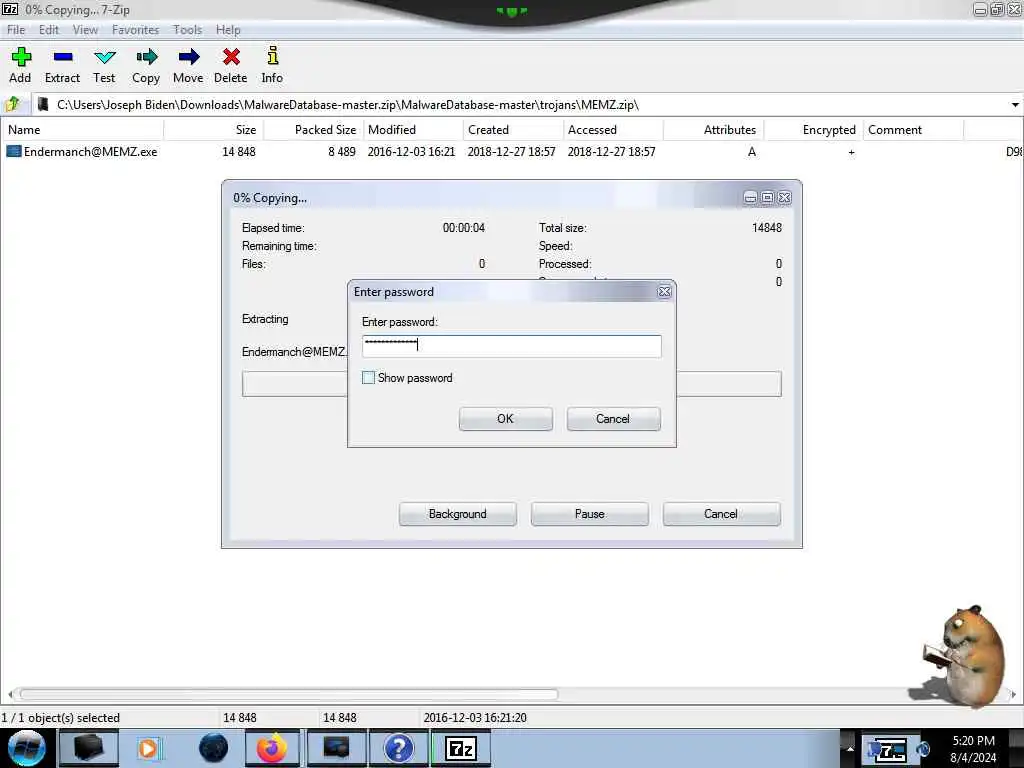1024x768 pixels.
Task: Close the Copying dialog window
Action: point(784,198)
